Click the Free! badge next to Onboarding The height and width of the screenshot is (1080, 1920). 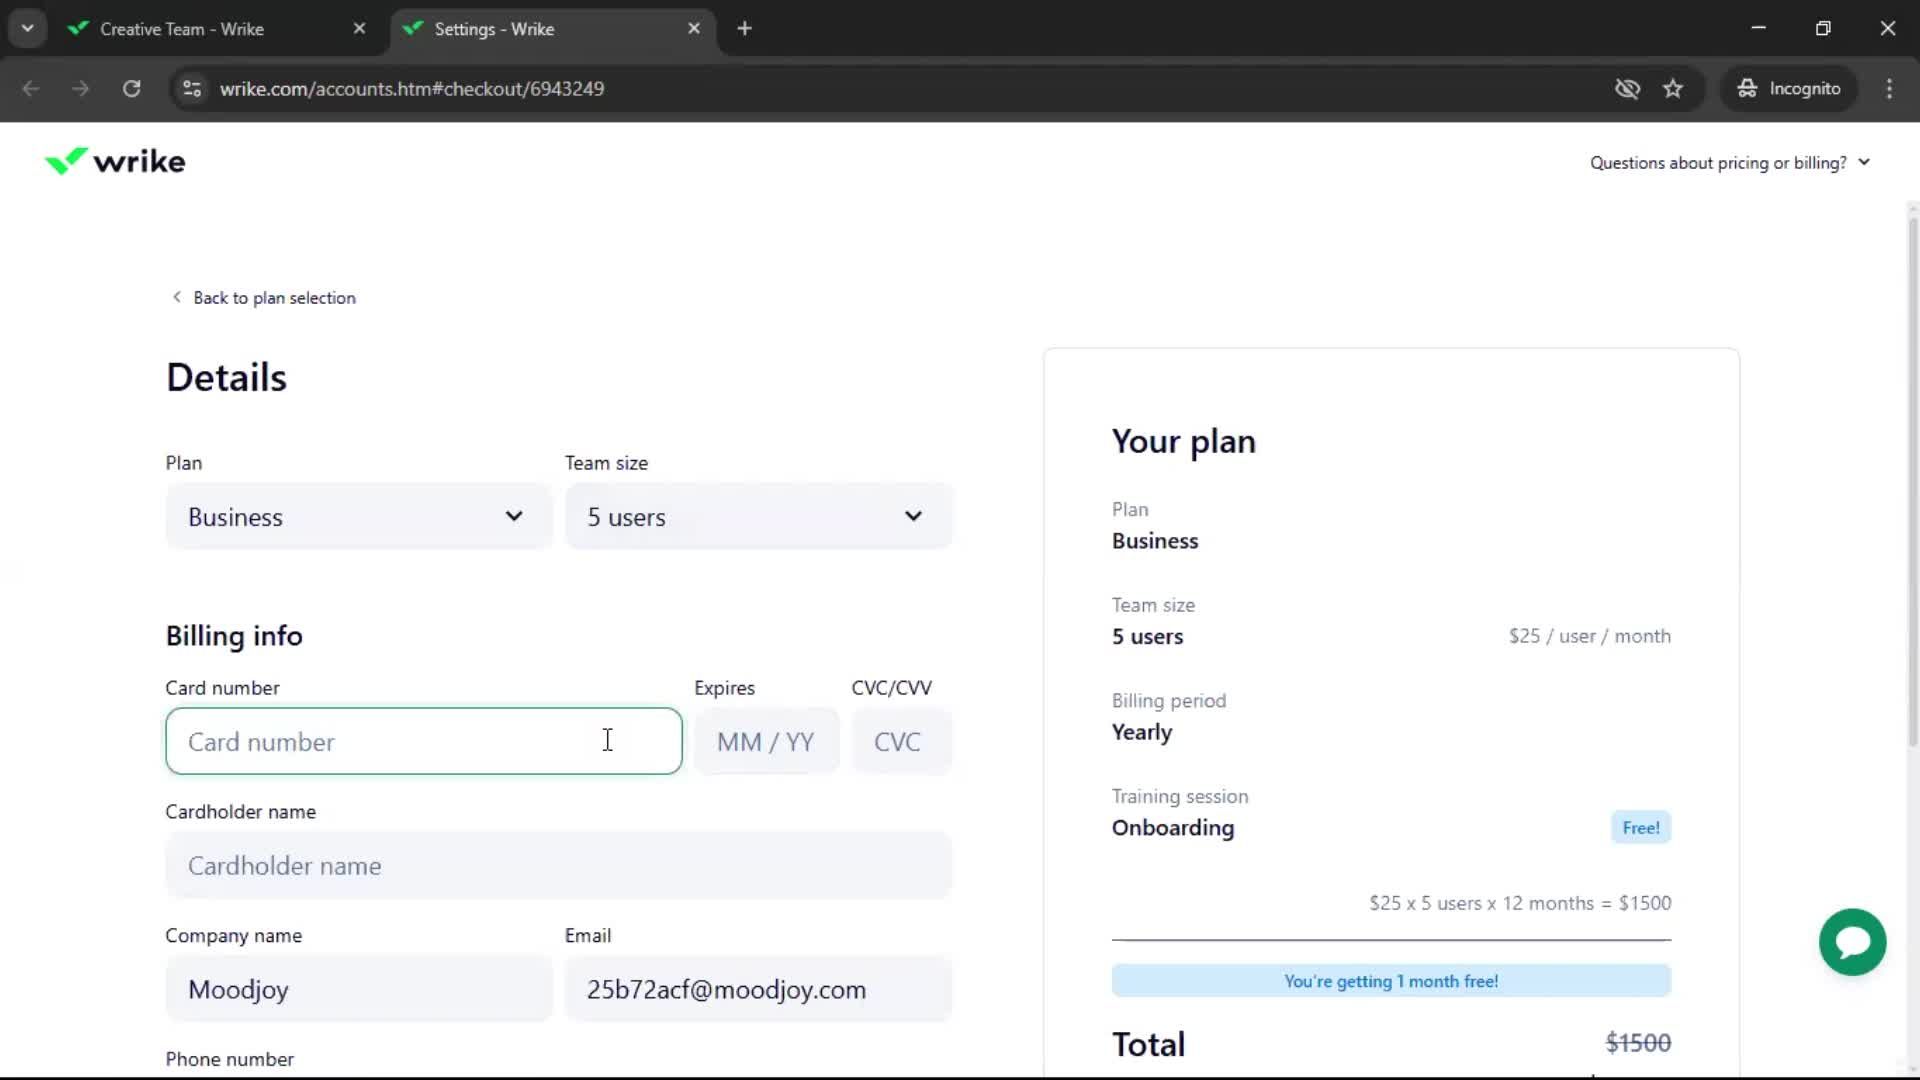(x=1641, y=827)
